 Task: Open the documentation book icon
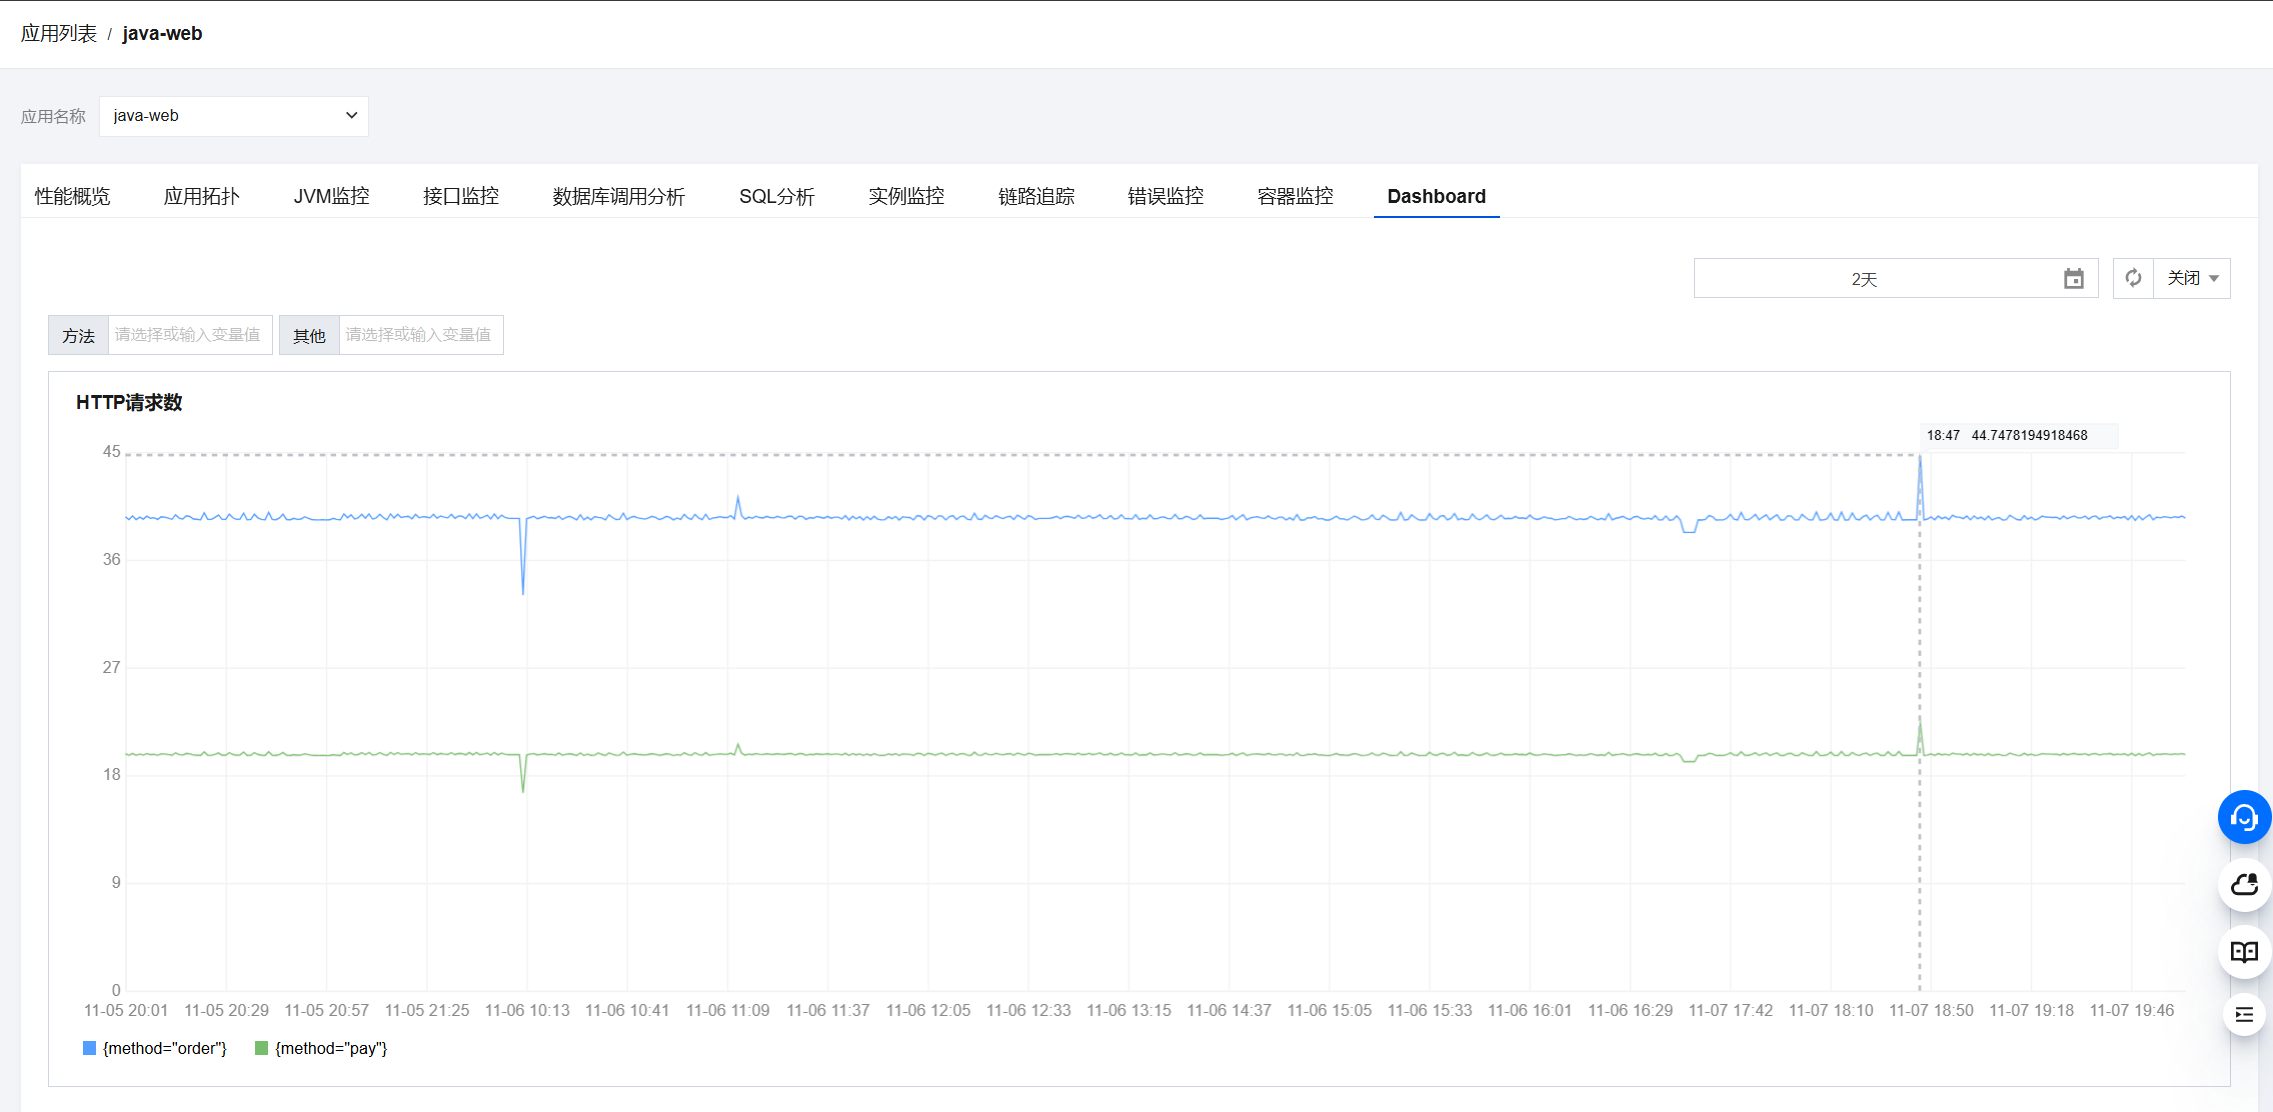click(2244, 952)
